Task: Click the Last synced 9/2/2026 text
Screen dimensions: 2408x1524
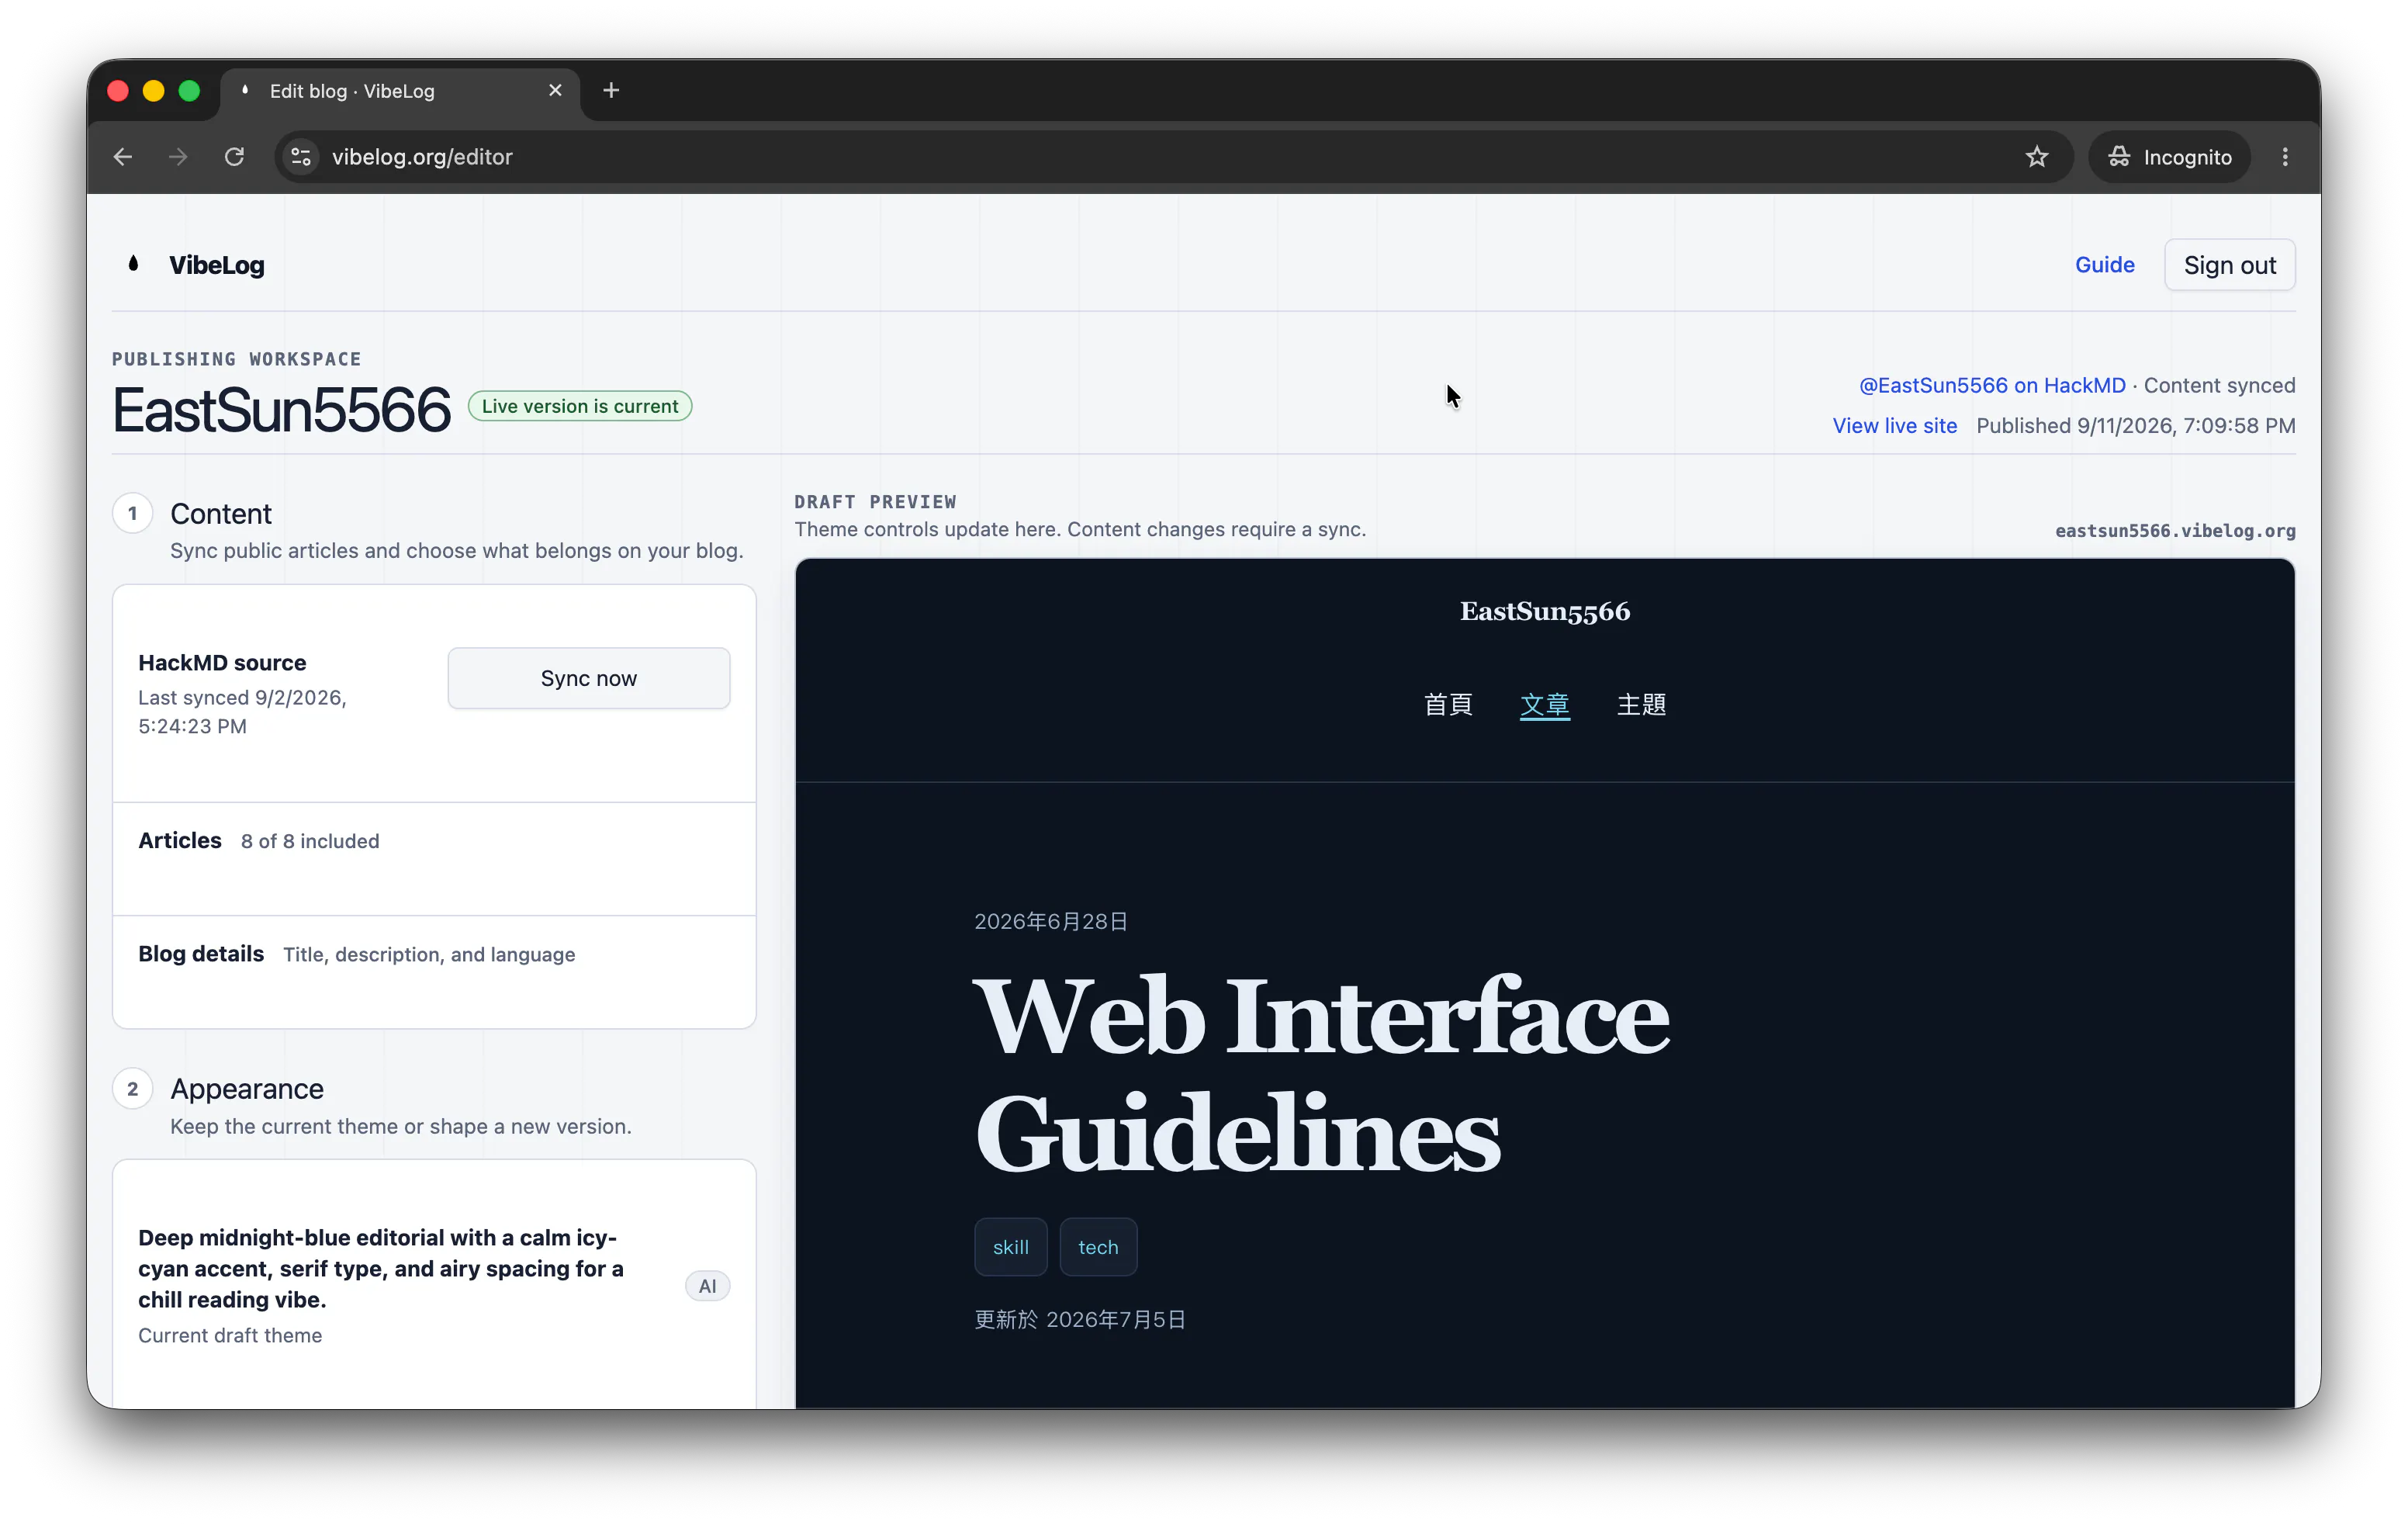Action: click(243, 712)
